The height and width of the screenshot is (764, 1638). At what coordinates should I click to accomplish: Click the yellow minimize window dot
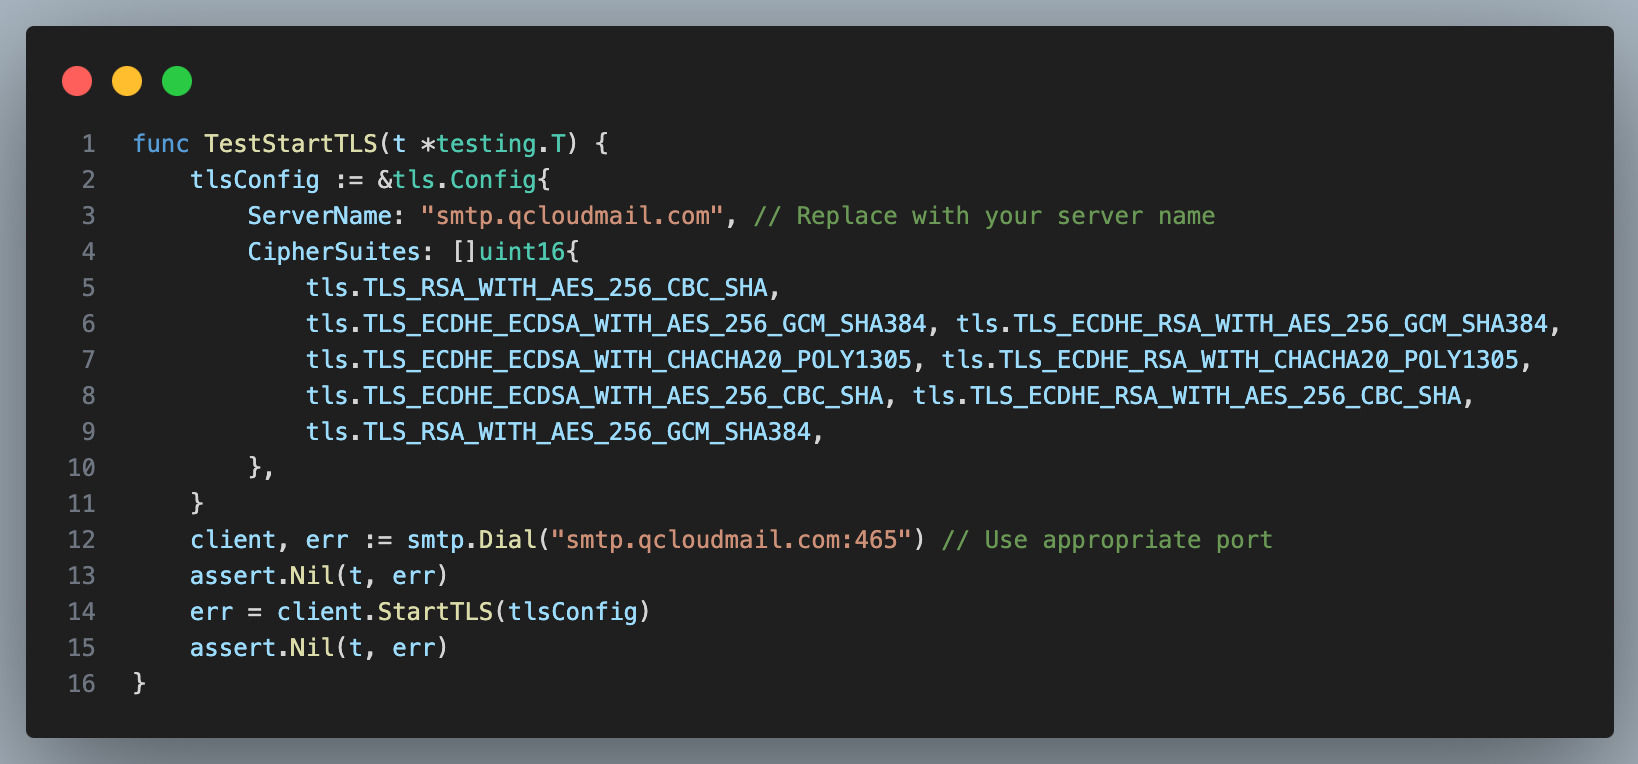click(127, 81)
